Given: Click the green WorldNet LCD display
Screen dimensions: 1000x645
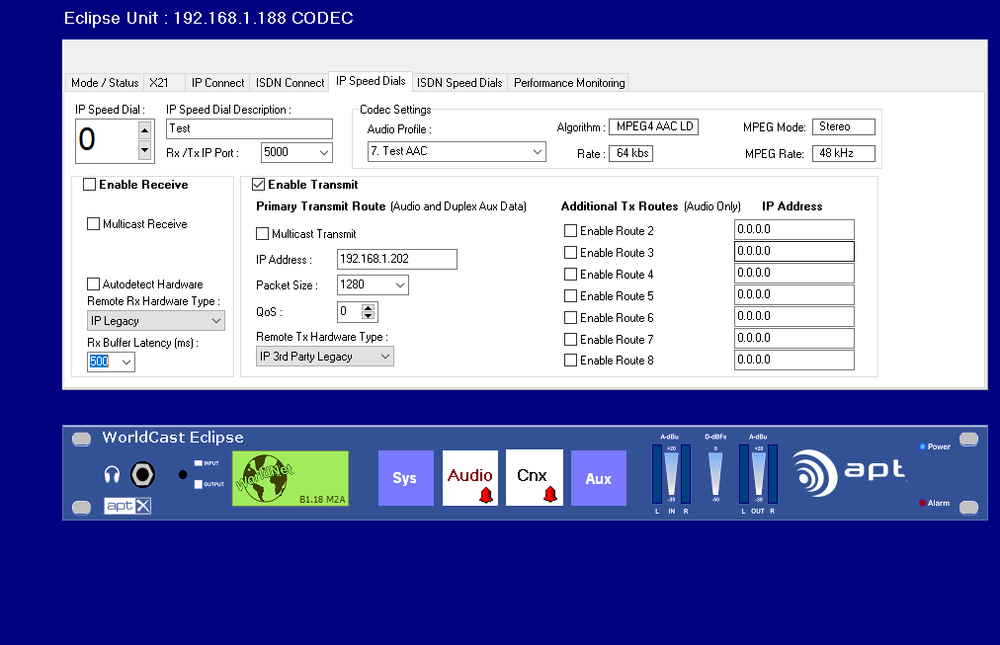Looking at the screenshot, I should [290, 478].
